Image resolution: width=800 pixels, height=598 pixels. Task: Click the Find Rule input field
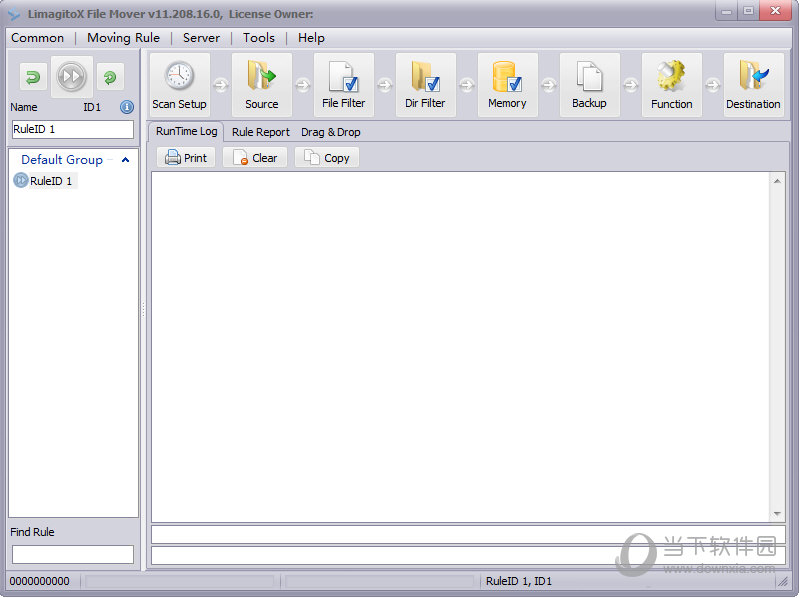(x=72, y=554)
